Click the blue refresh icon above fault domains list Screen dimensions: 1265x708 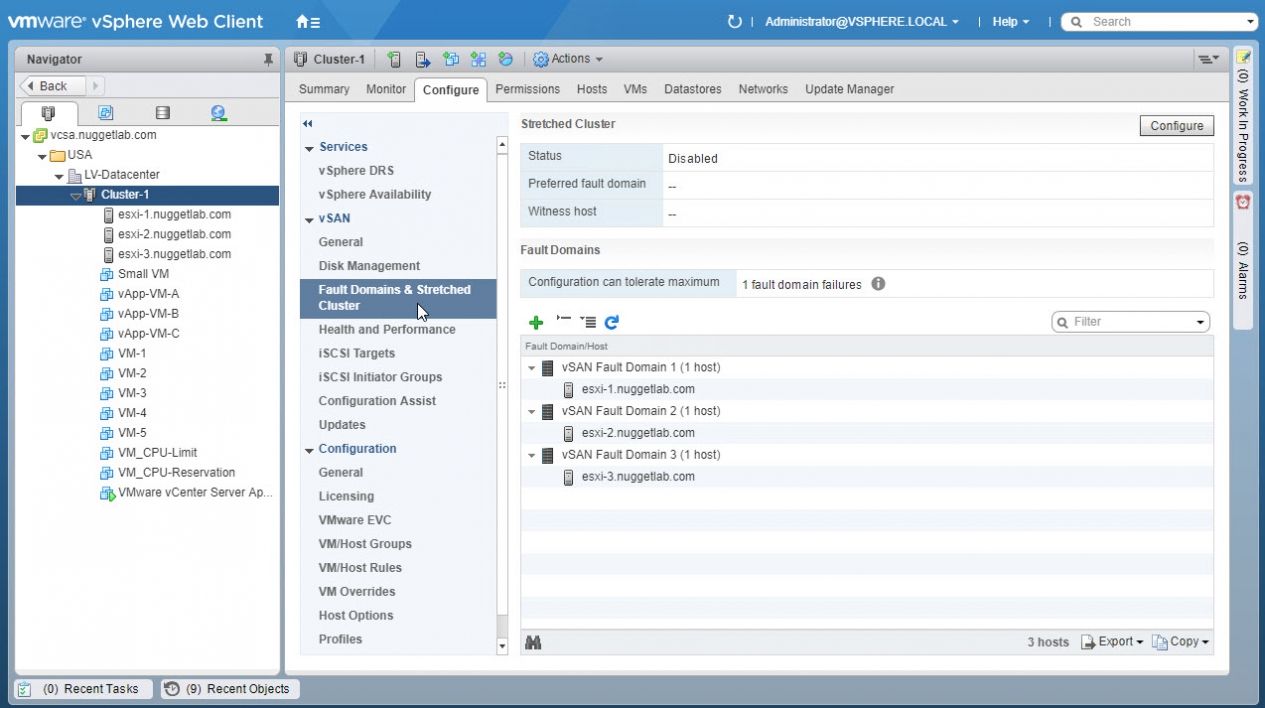(x=612, y=322)
